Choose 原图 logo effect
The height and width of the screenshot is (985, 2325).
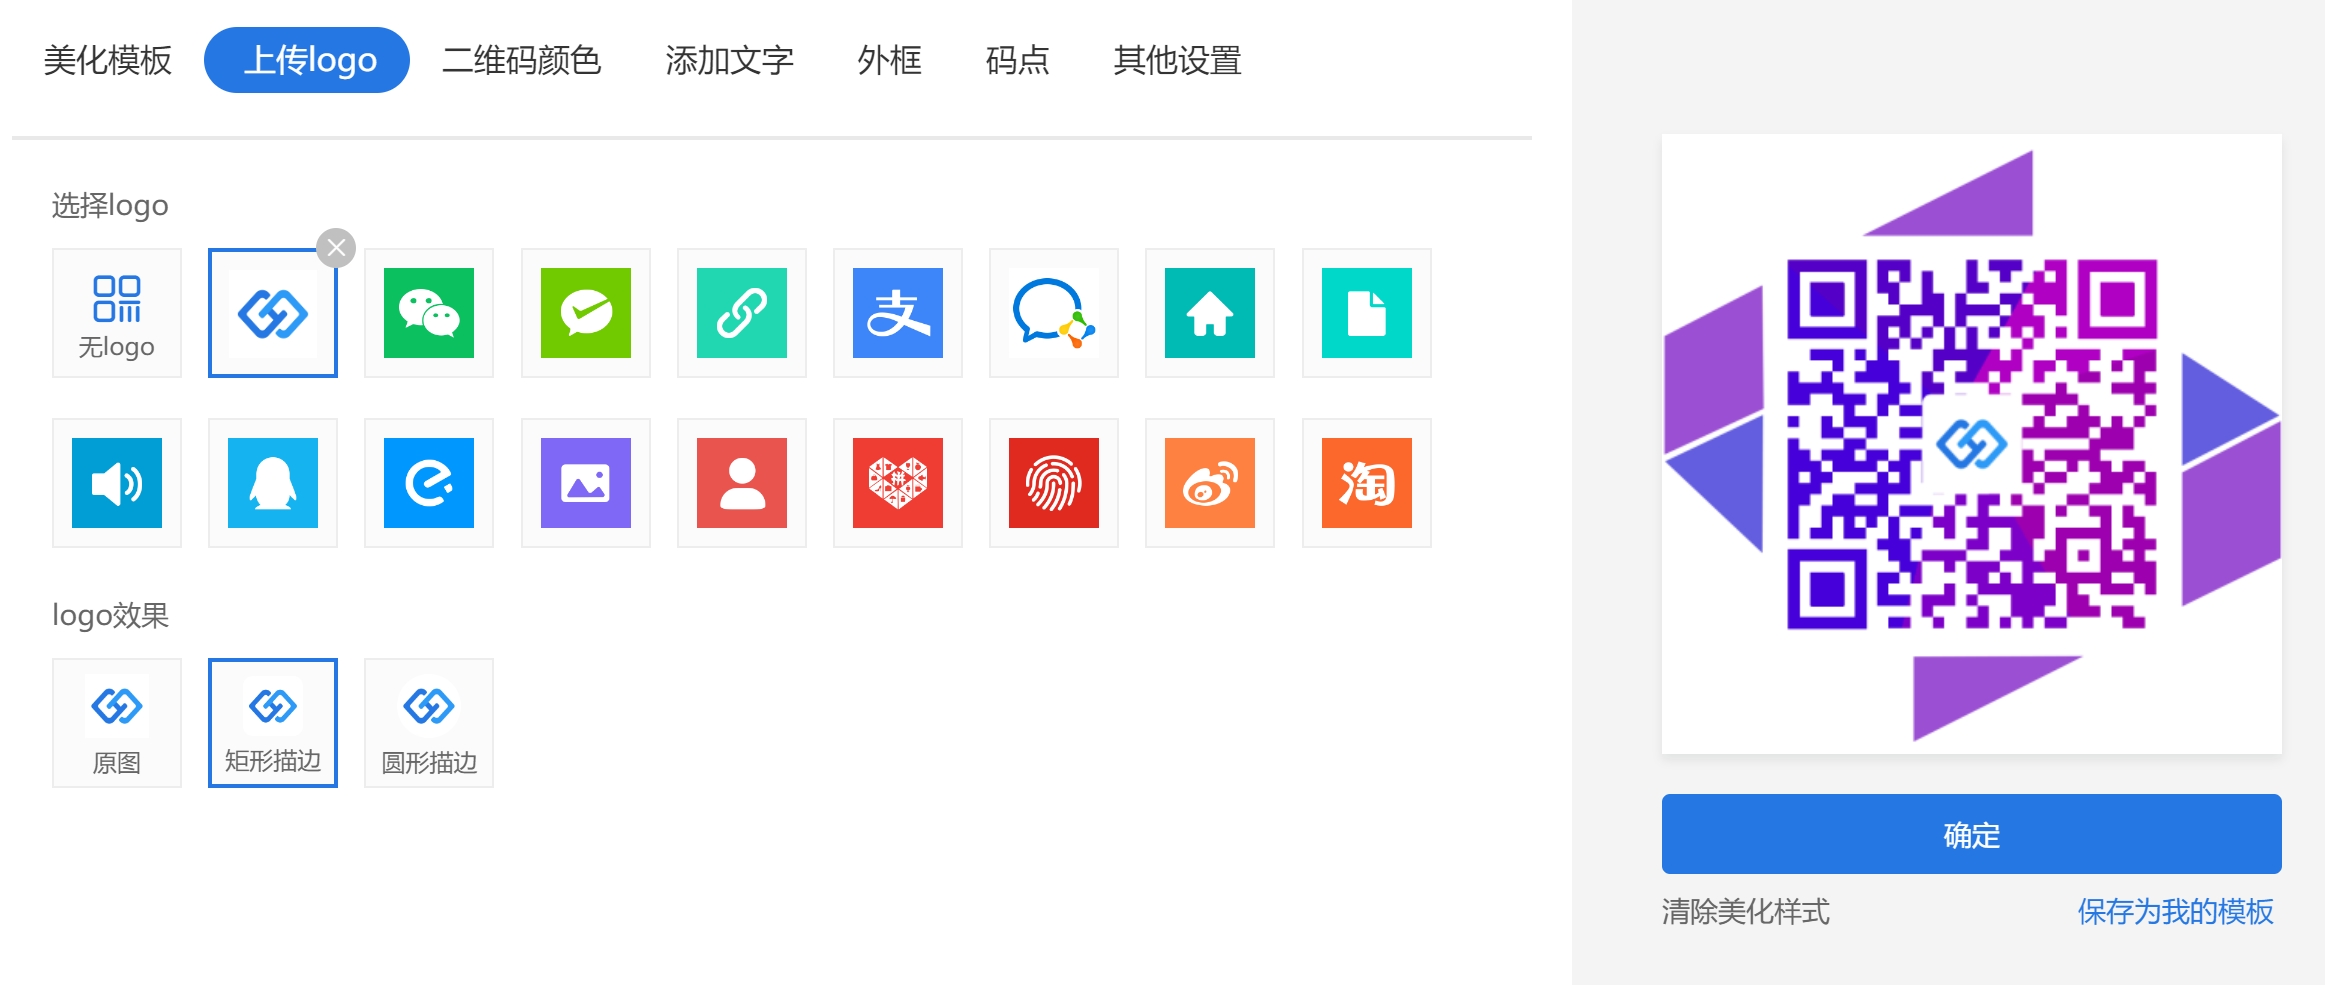[x=117, y=723]
